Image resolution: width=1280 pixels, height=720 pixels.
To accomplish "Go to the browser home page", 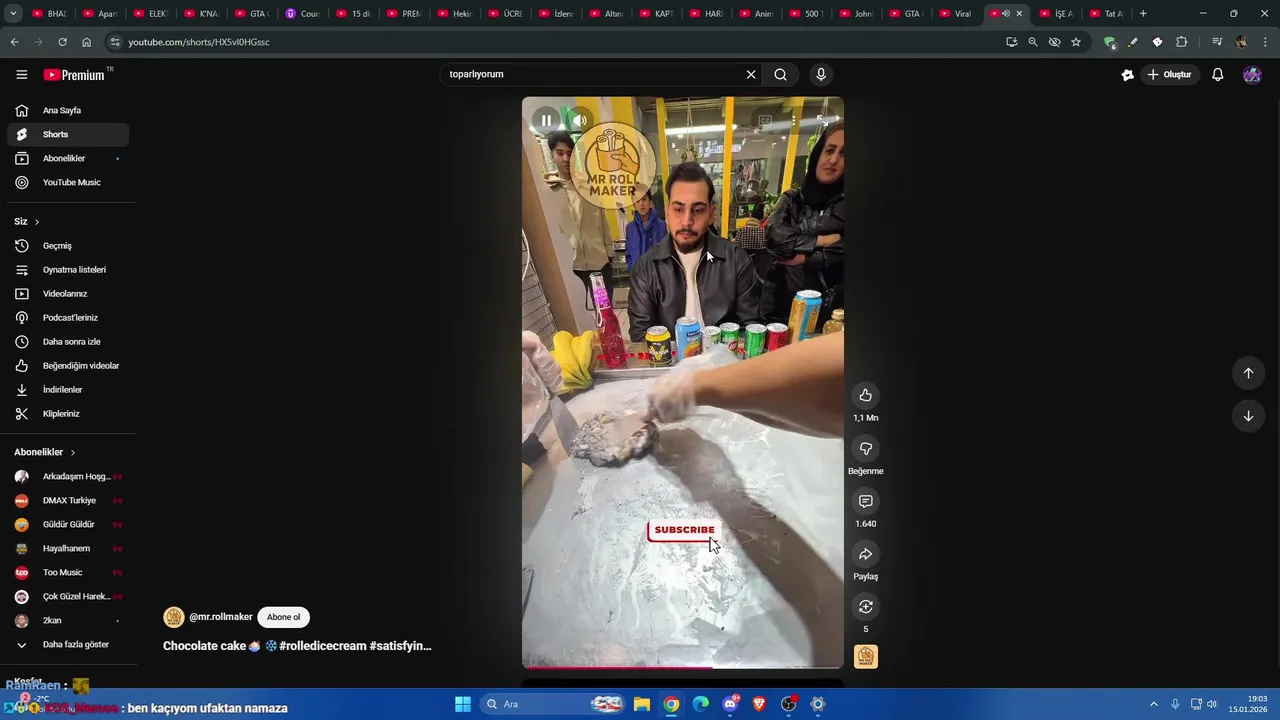I will (x=86, y=42).
